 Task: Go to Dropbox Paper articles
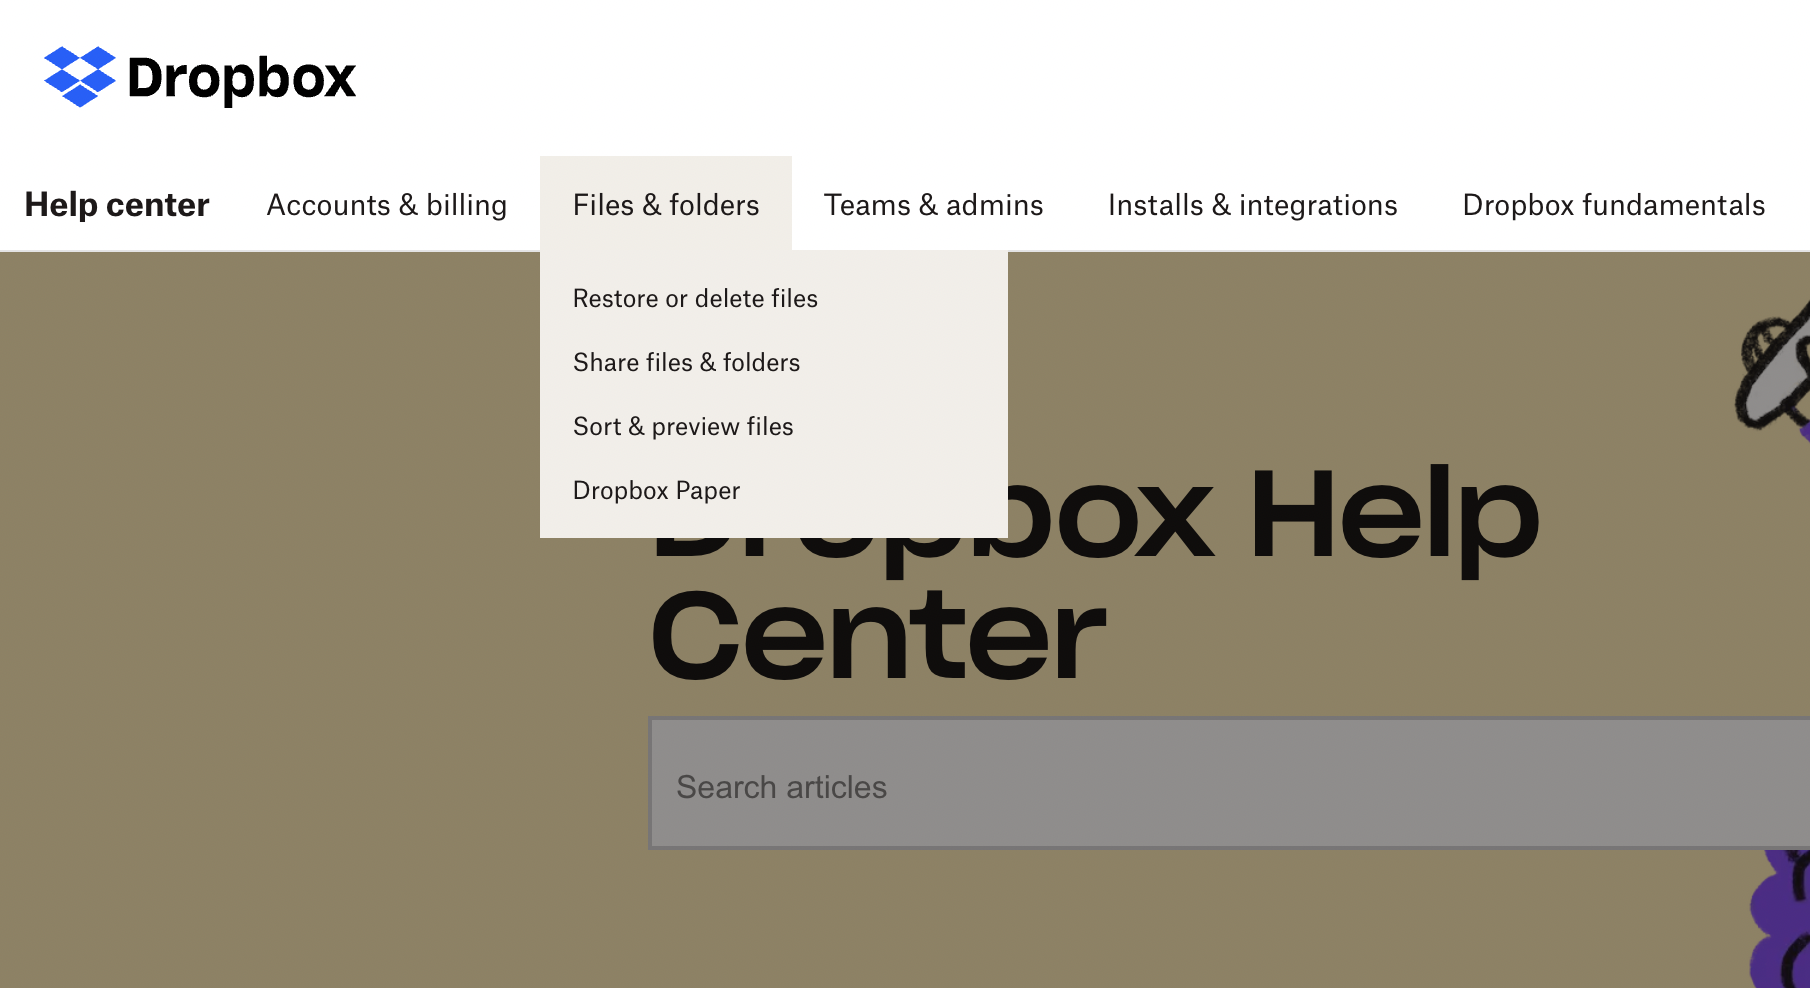pyautogui.click(x=657, y=490)
